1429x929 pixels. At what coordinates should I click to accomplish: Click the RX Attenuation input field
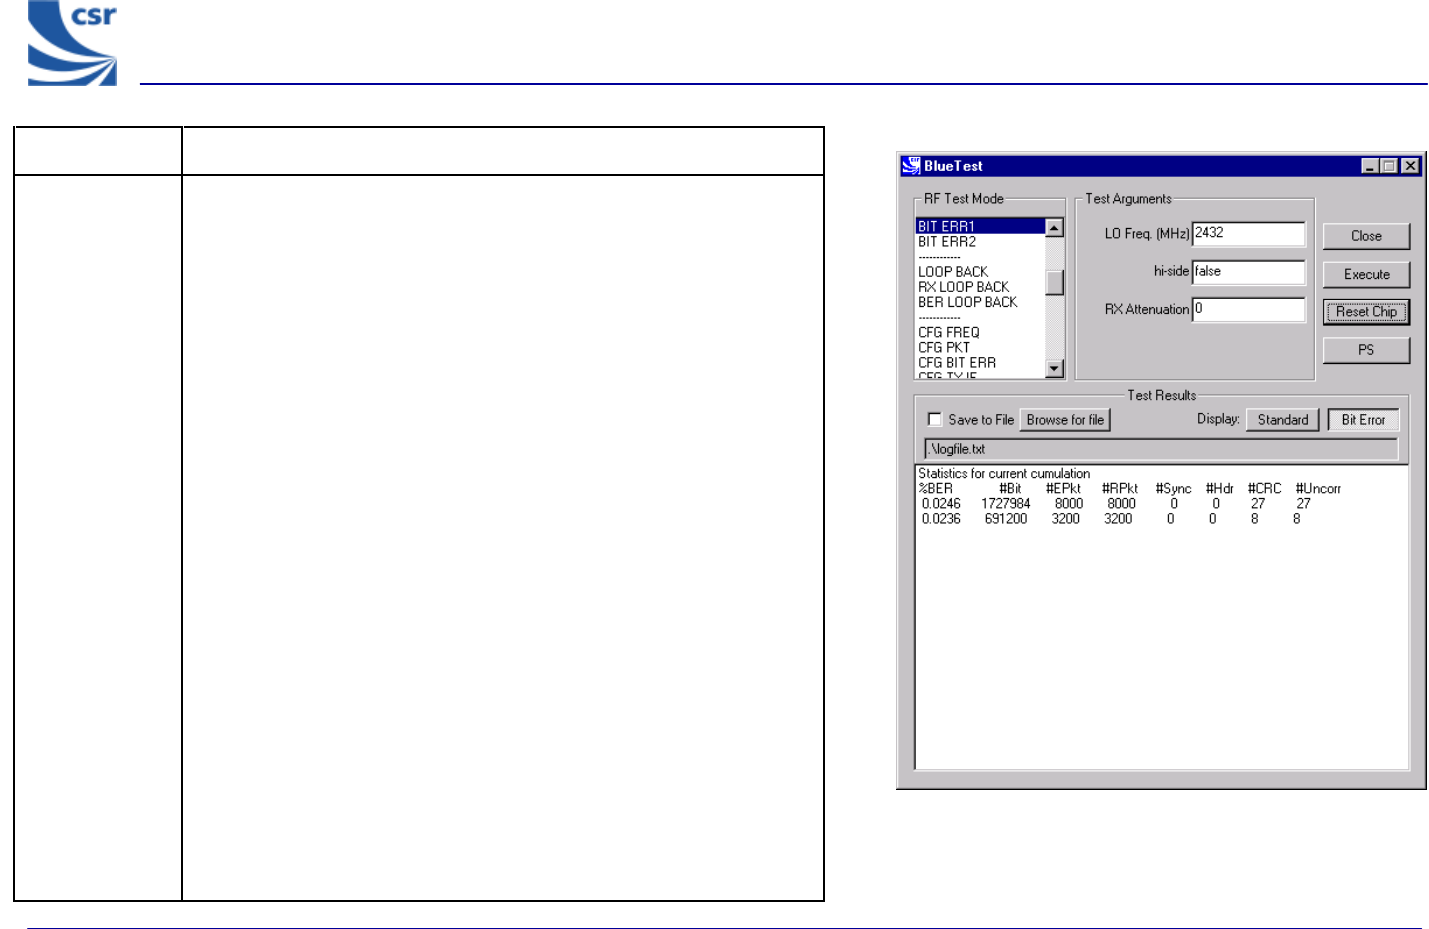pos(1249,310)
